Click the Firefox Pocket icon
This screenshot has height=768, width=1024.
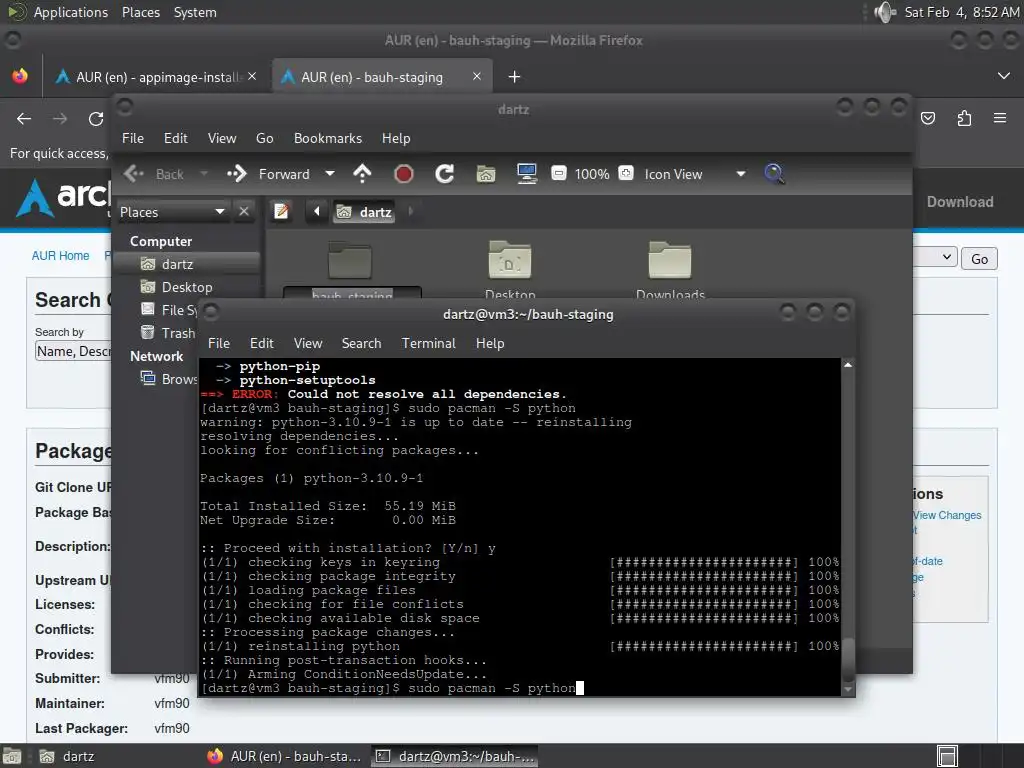click(928, 118)
